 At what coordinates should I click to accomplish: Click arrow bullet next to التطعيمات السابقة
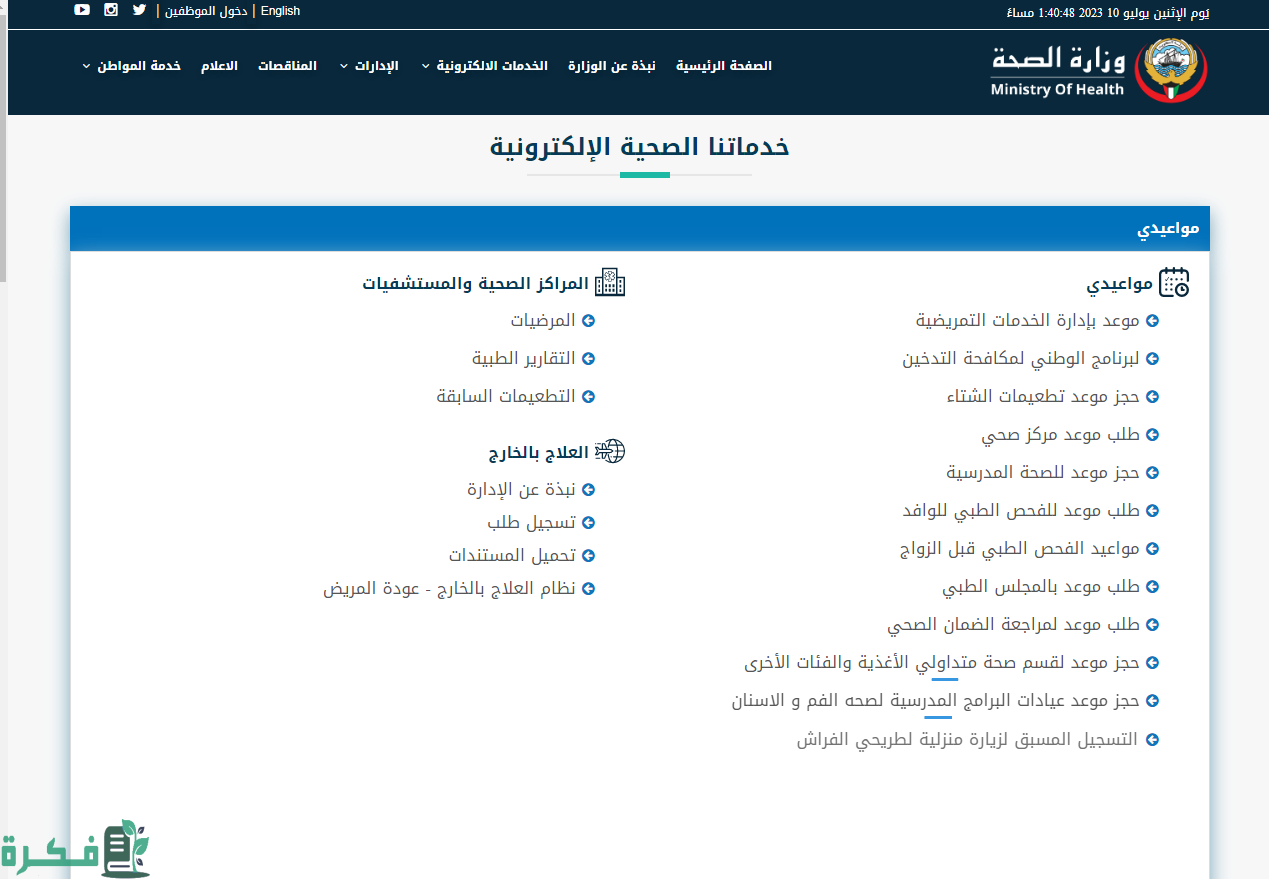click(588, 397)
